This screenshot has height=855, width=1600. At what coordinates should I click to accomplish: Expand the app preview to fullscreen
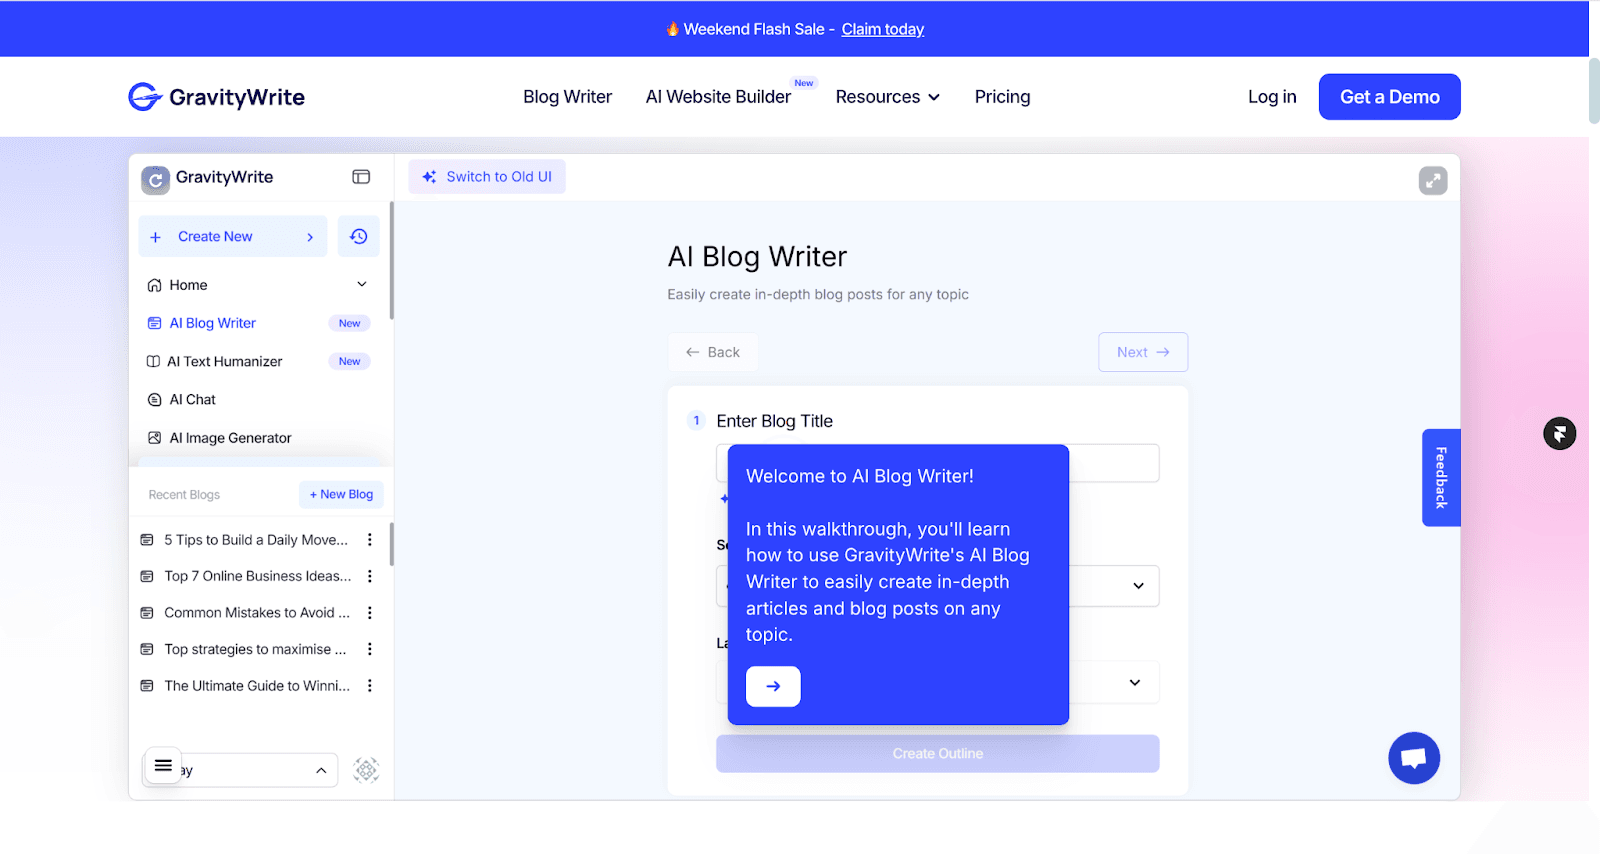[x=1433, y=180]
